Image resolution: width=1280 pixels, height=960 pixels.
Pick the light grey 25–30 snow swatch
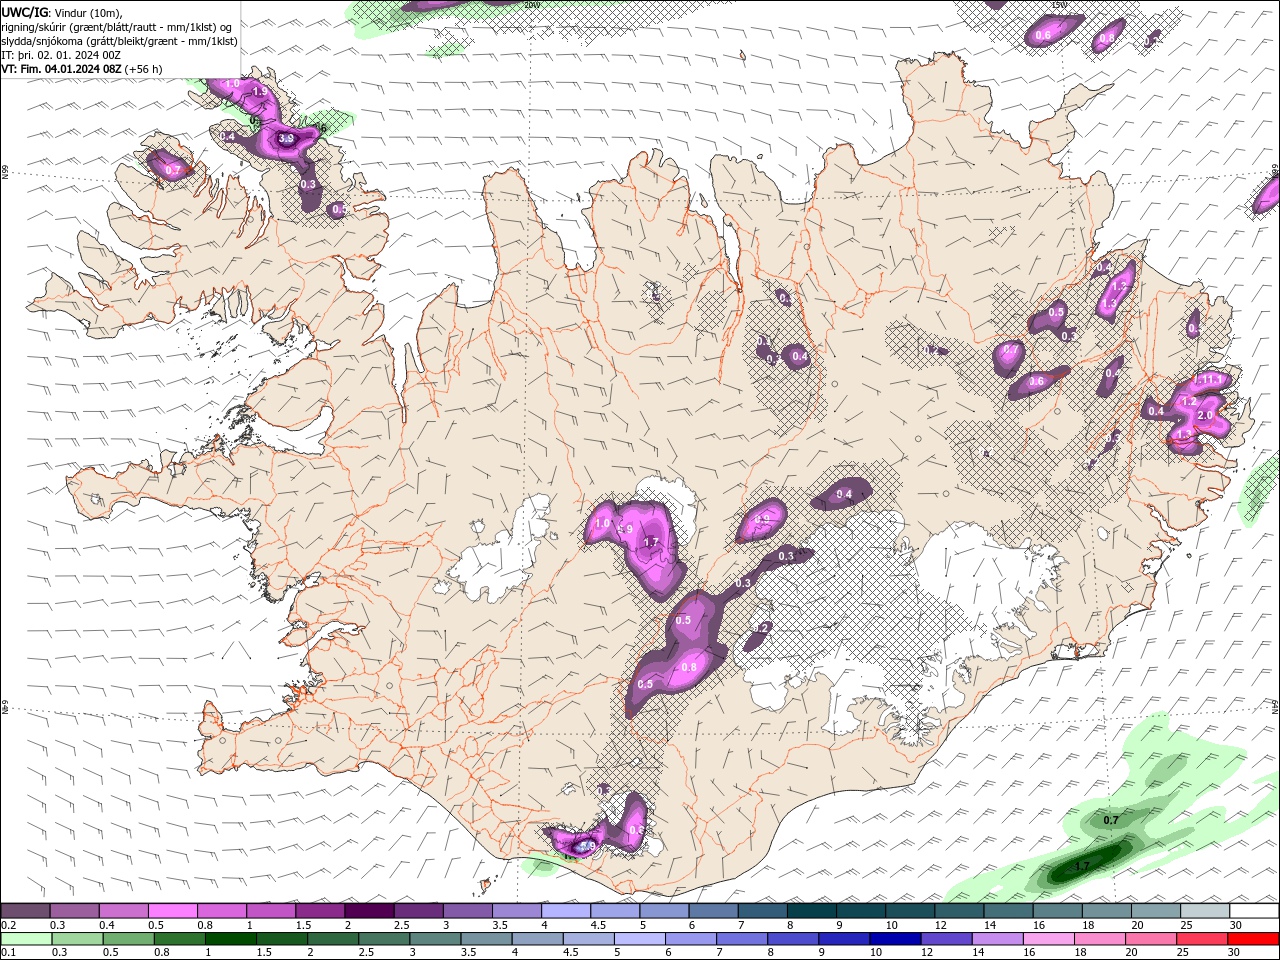(x=1205, y=911)
